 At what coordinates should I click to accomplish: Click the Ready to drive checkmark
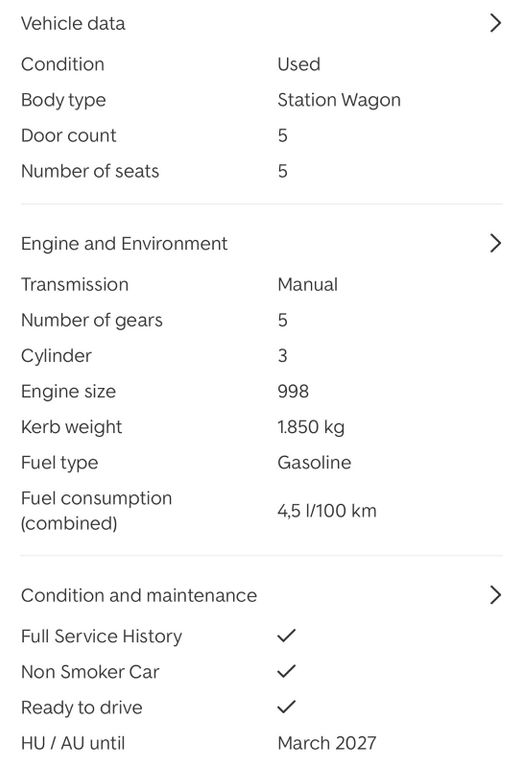[286, 707]
